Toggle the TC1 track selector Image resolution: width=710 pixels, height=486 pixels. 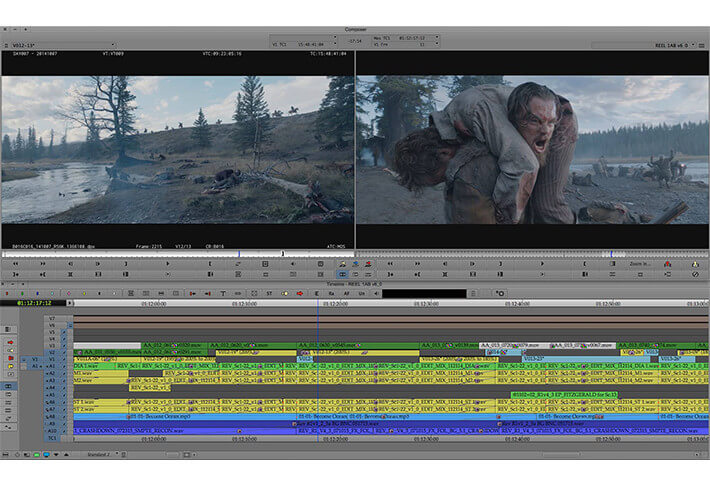52,438
